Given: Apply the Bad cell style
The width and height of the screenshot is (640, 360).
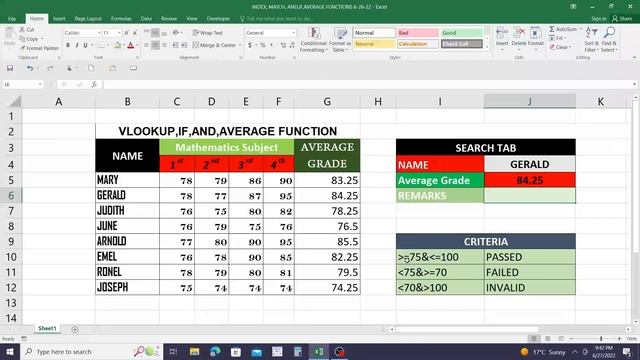Looking at the screenshot, I should pos(418,33).
